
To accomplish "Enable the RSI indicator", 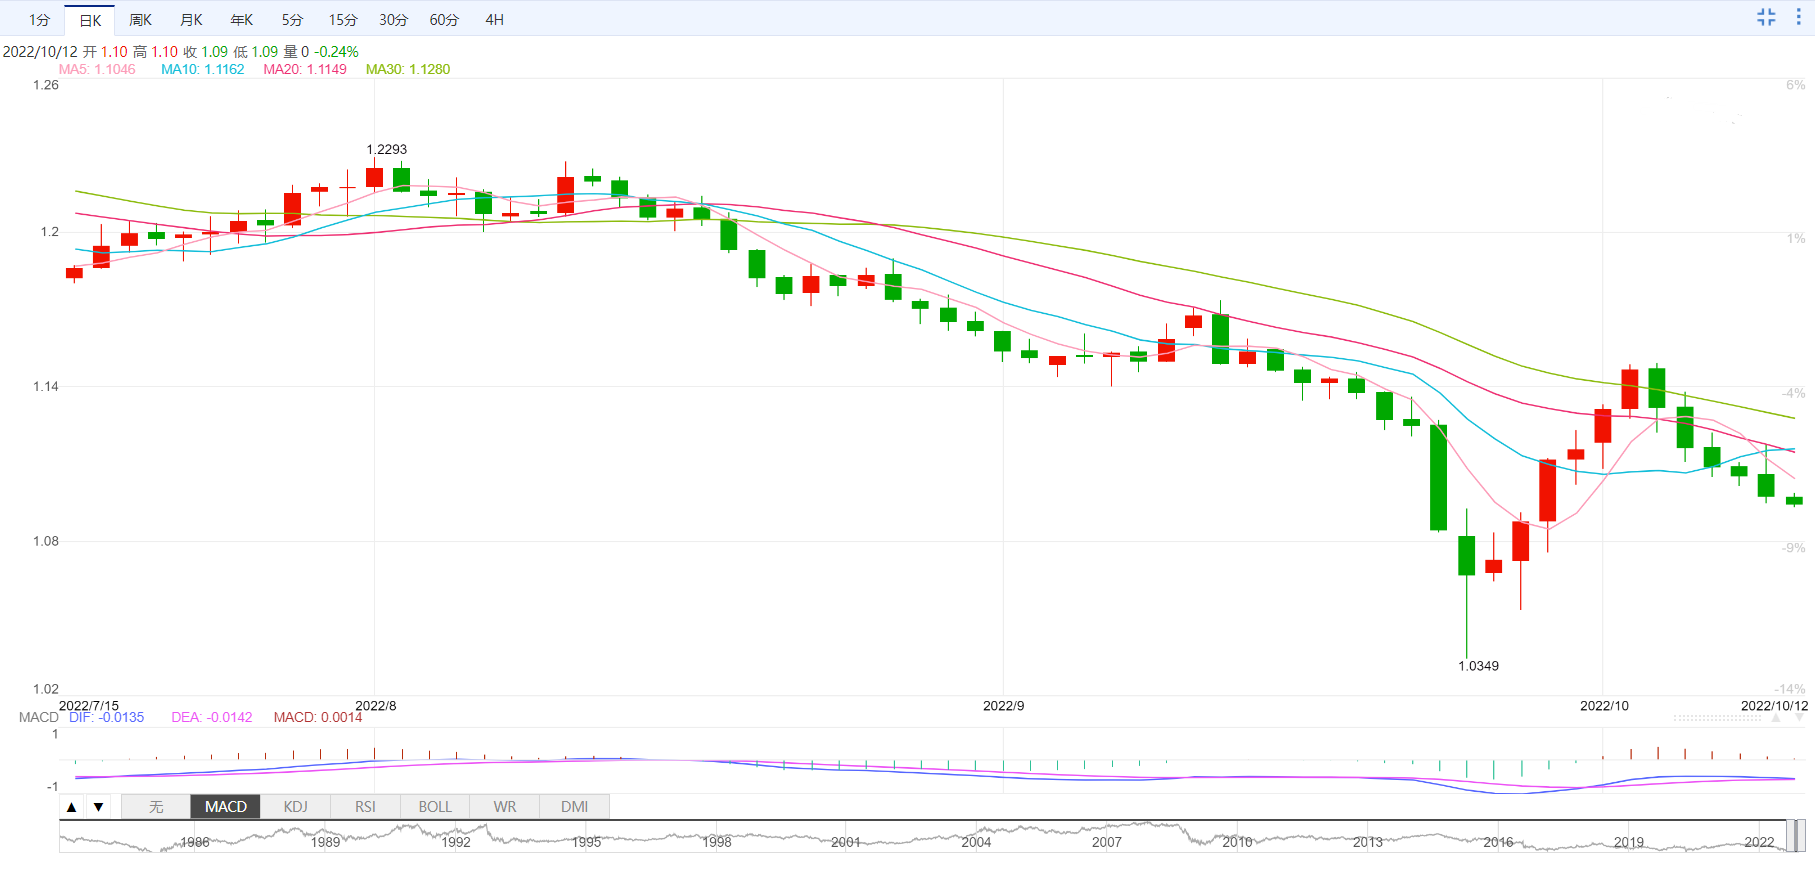I will click(x=366, y=807).
